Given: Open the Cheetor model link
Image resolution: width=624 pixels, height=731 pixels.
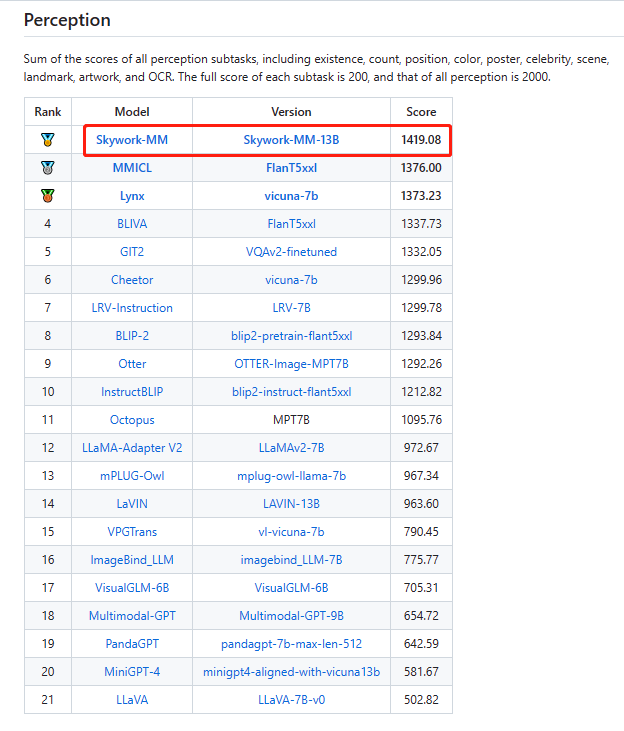Looking at the screenshot, I should [x=132, y=280].
